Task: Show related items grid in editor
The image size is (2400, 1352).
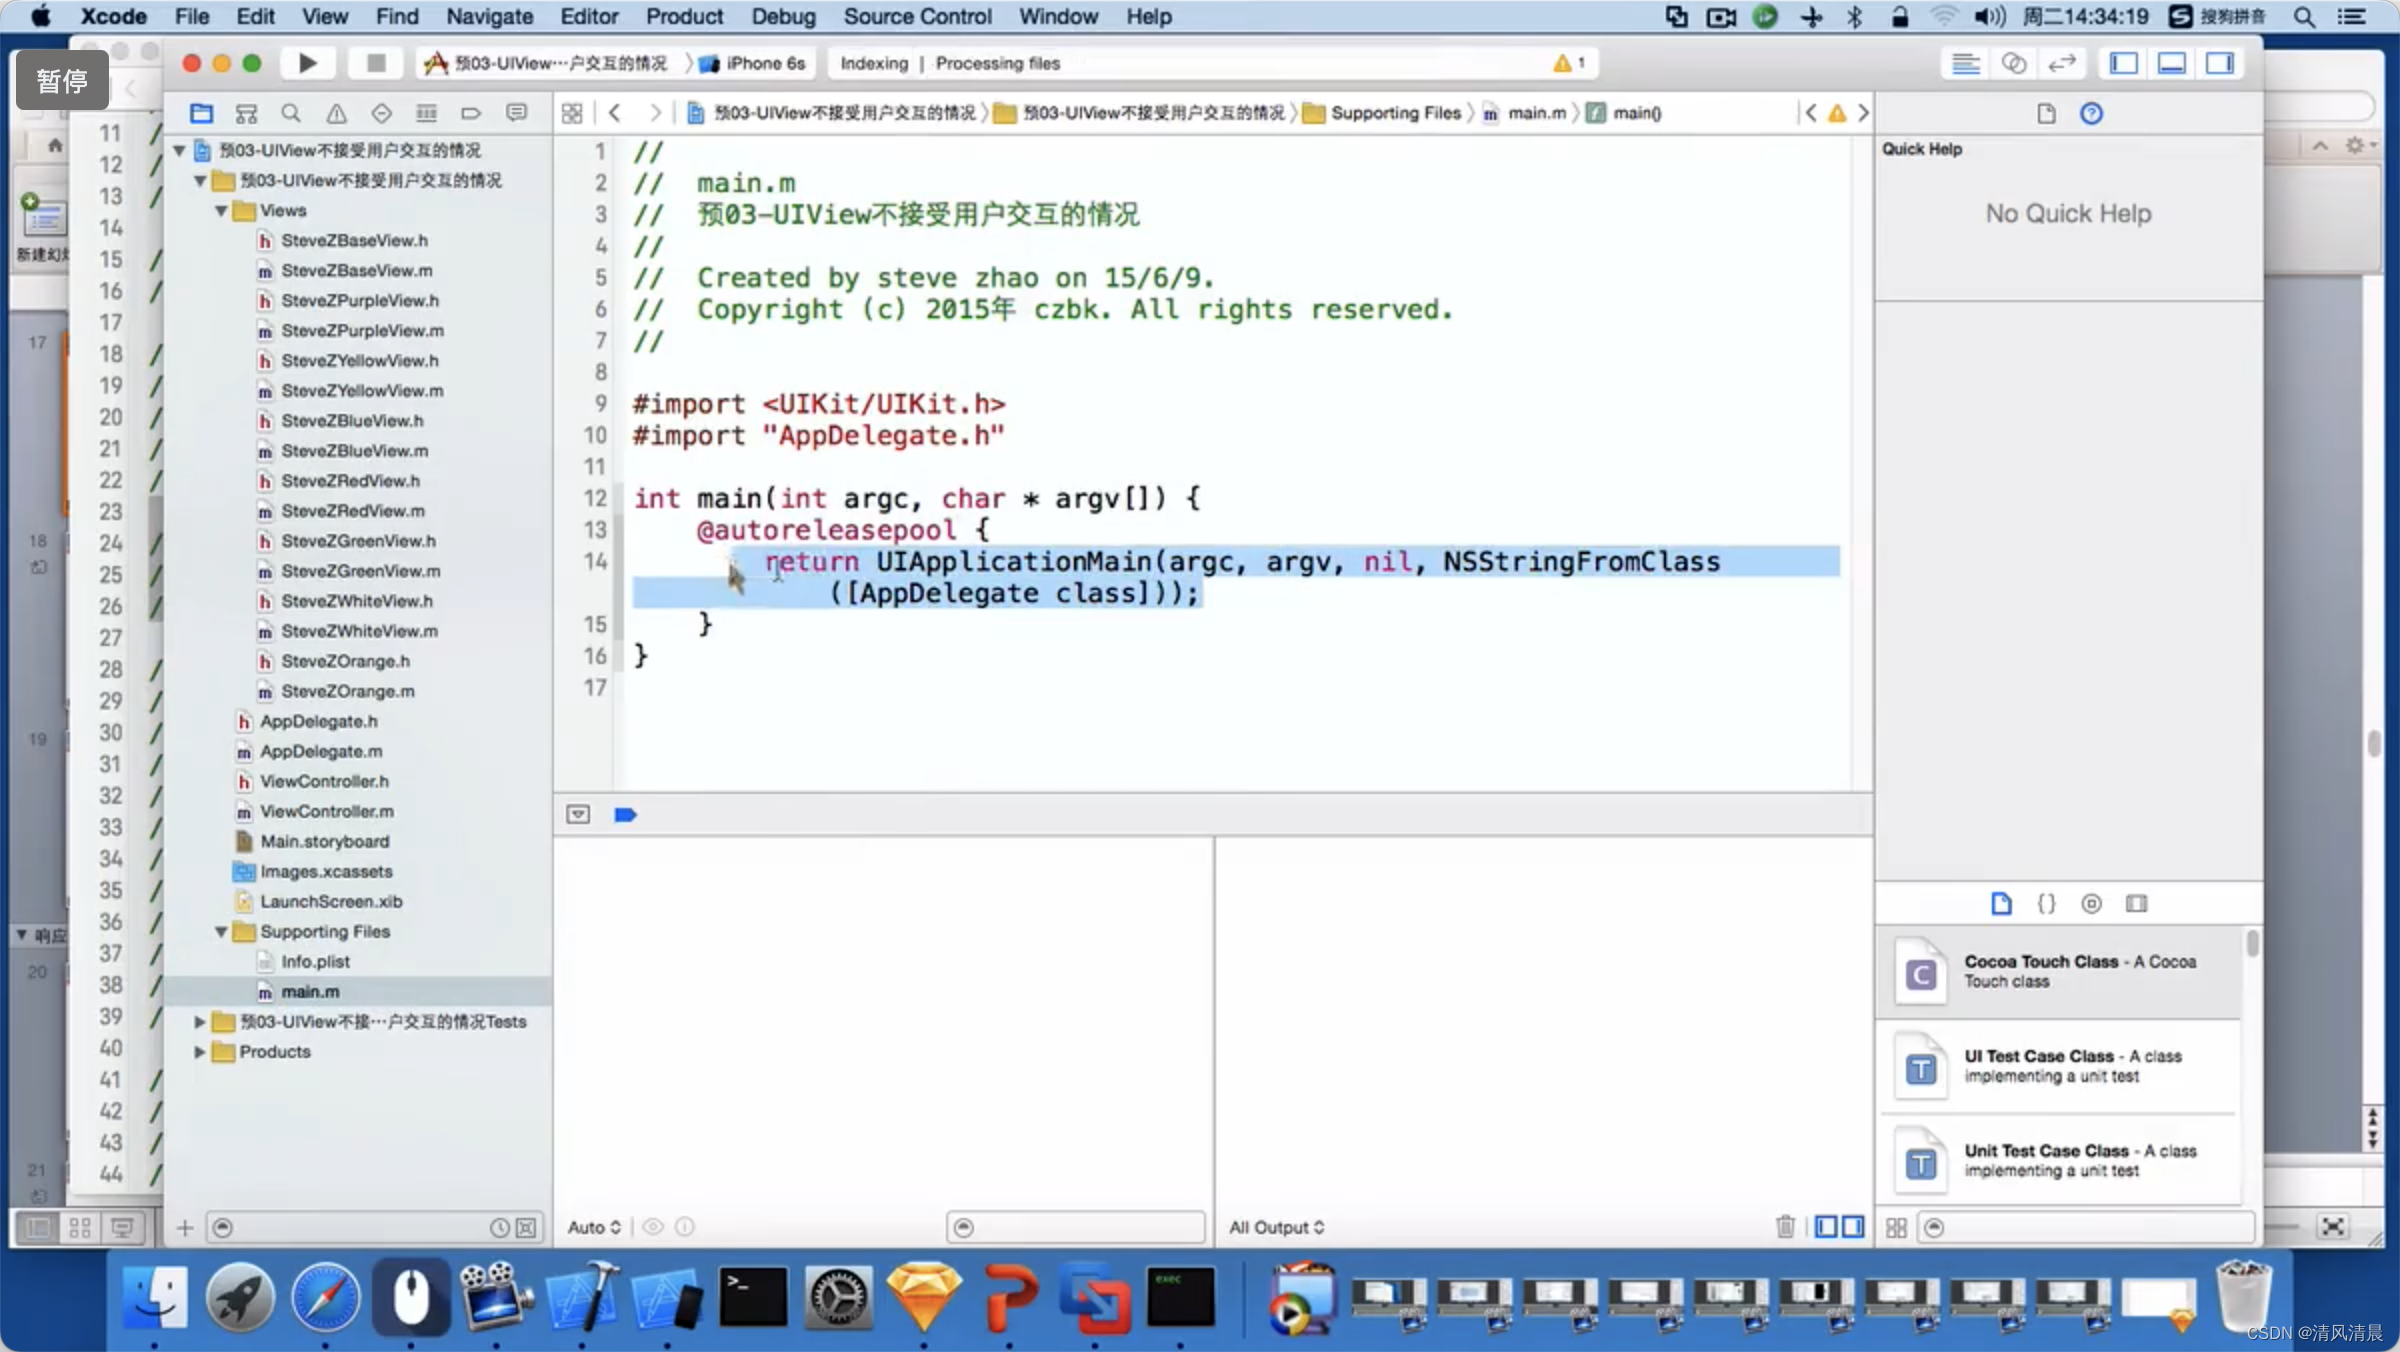Action: [572, 113]
